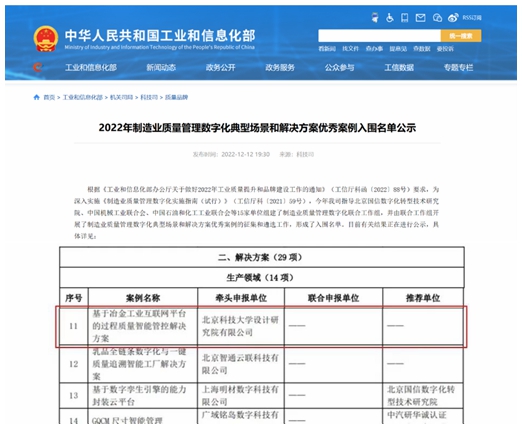
Task: Click the 牵头申报单位 column header
Action: [x=241, y=298]
